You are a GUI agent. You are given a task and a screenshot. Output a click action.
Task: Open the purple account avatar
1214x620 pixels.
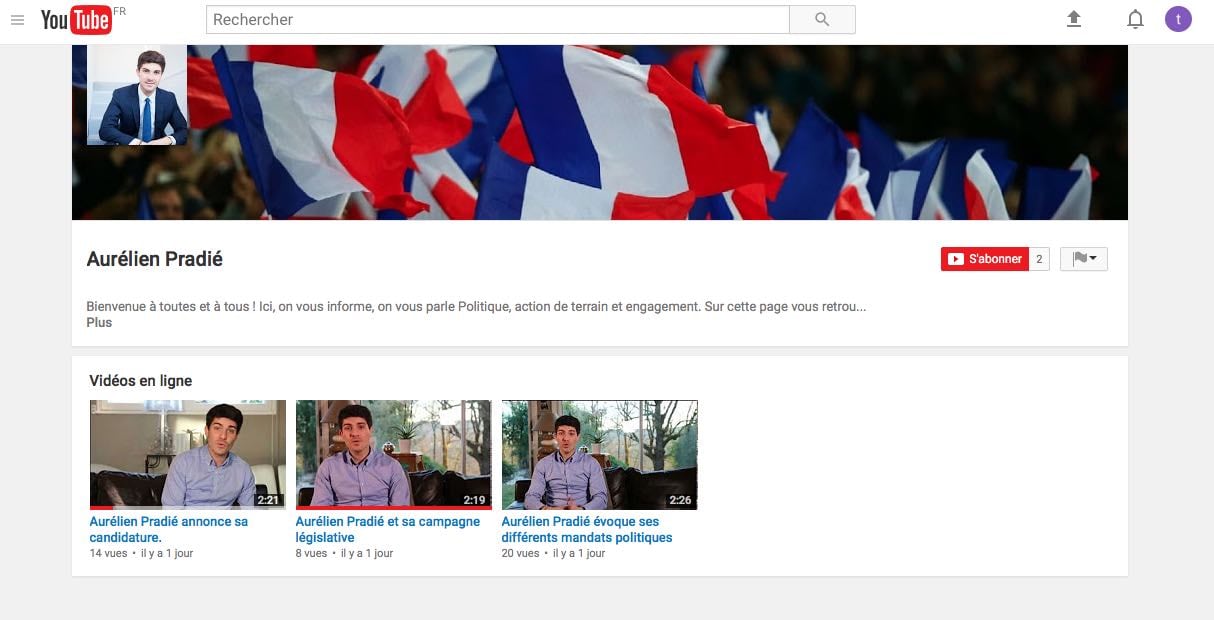pyautogui.click(x=1178, y=19)
